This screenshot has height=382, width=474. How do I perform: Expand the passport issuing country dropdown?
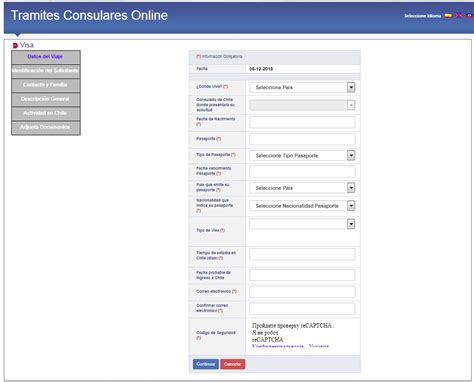click(x=302, y=188)
